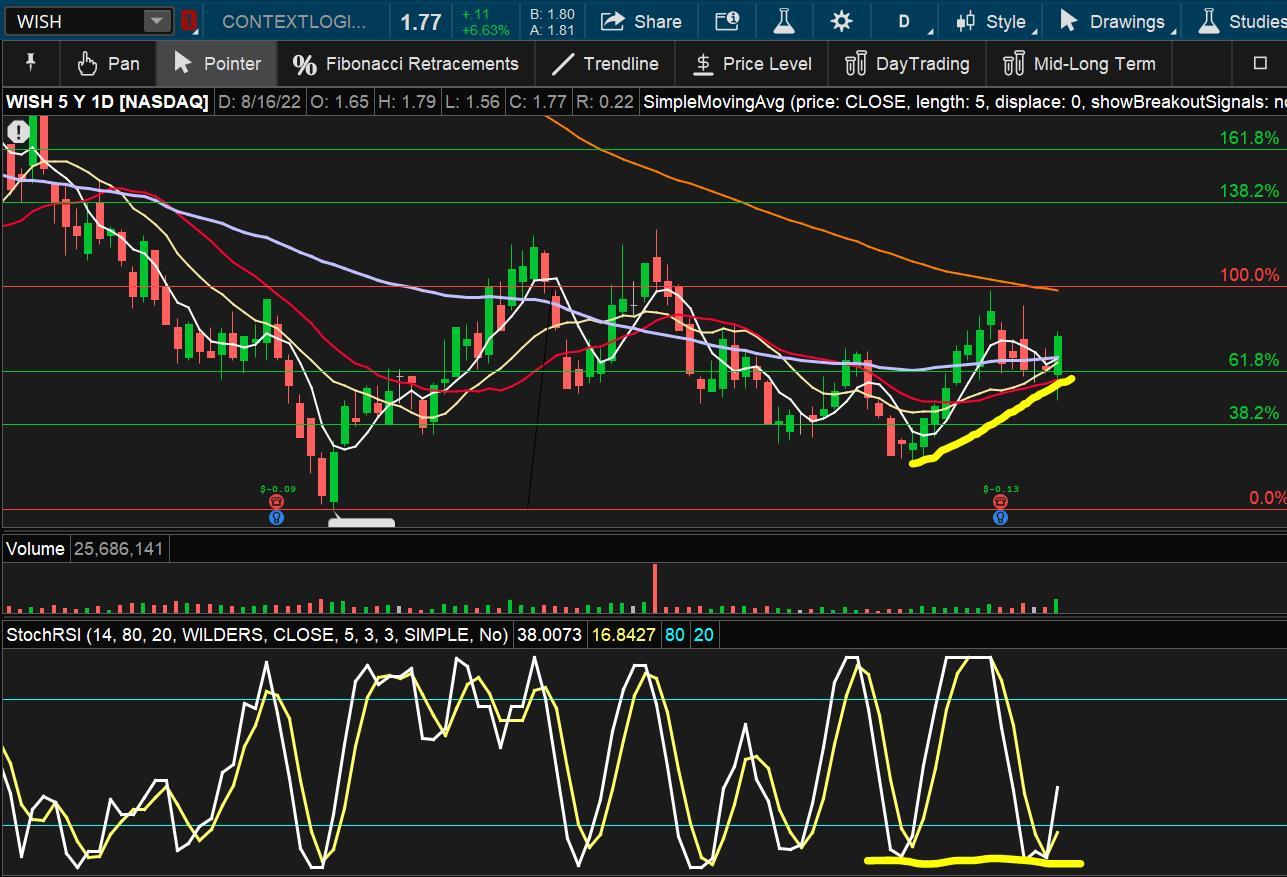
Task: Click the Volume study label
Action: (36, 548)
